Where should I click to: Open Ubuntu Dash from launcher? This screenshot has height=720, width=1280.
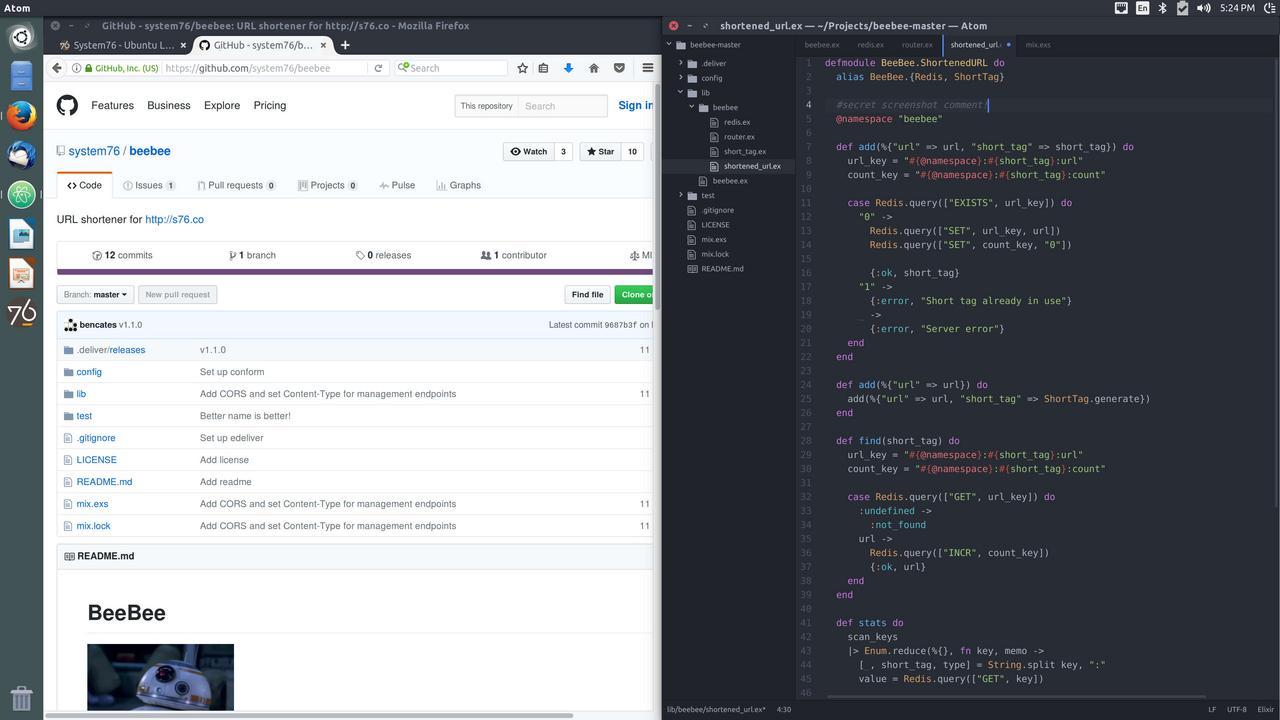coord(22,37)
